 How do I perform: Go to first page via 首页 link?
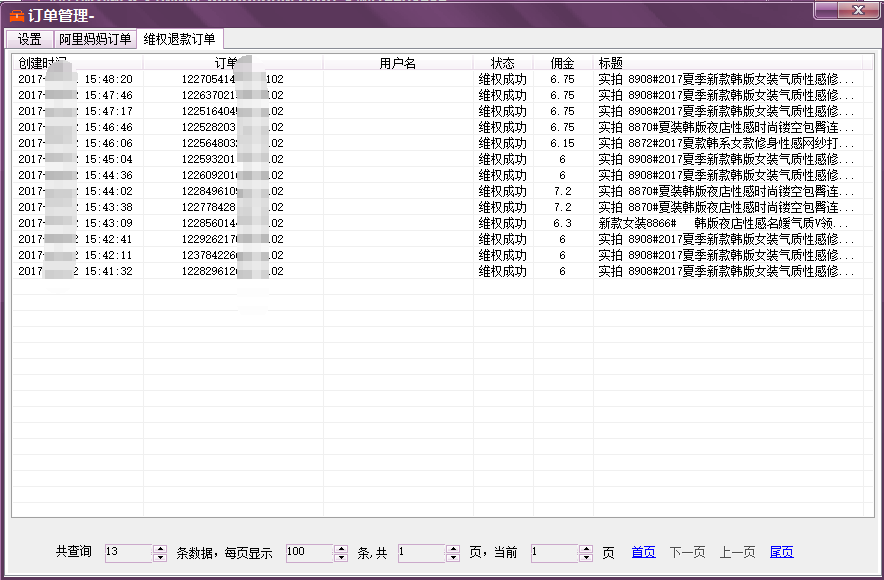pos(643,553)
